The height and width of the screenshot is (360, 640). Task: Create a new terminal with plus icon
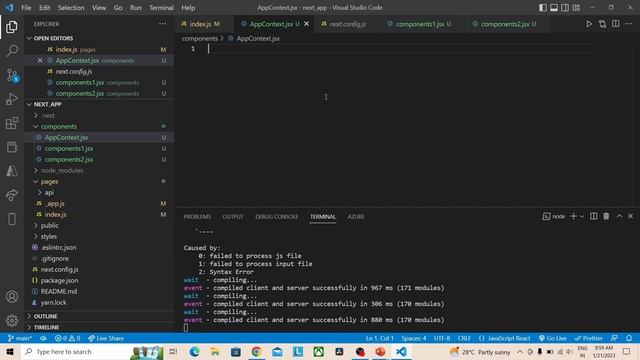[573, 216]
